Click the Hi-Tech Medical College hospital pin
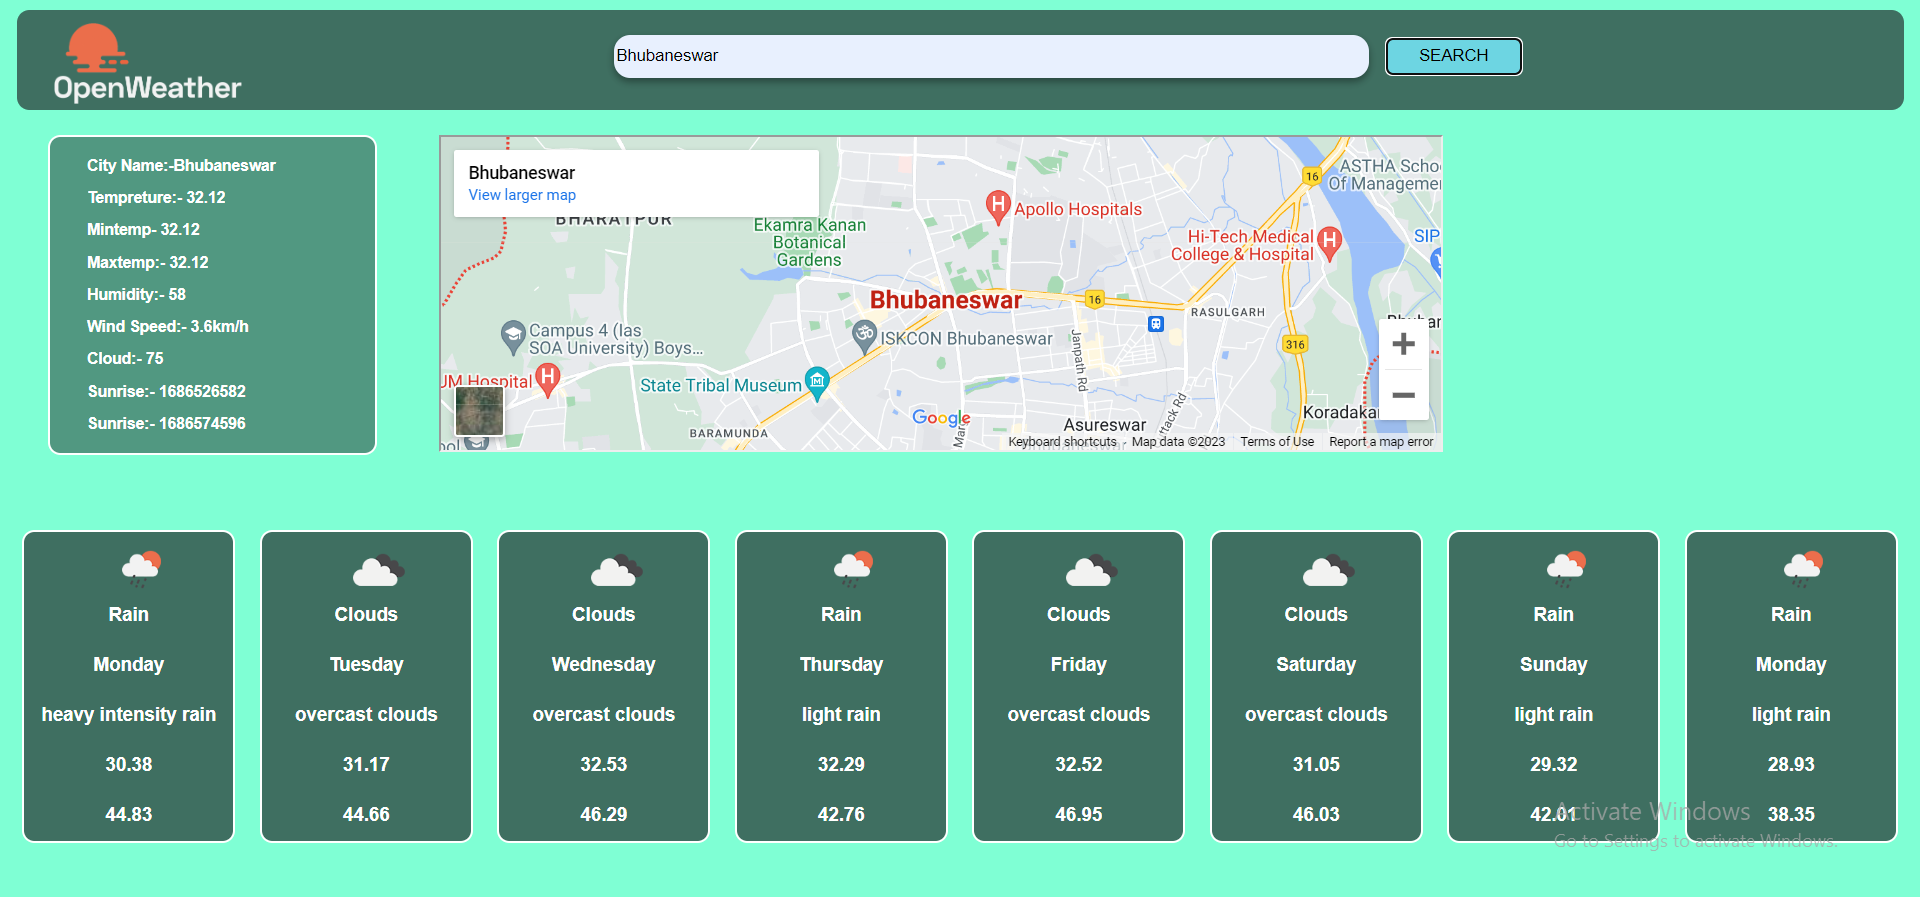Viewport: 1920px width, 897px height. [x=1329, y=241]
